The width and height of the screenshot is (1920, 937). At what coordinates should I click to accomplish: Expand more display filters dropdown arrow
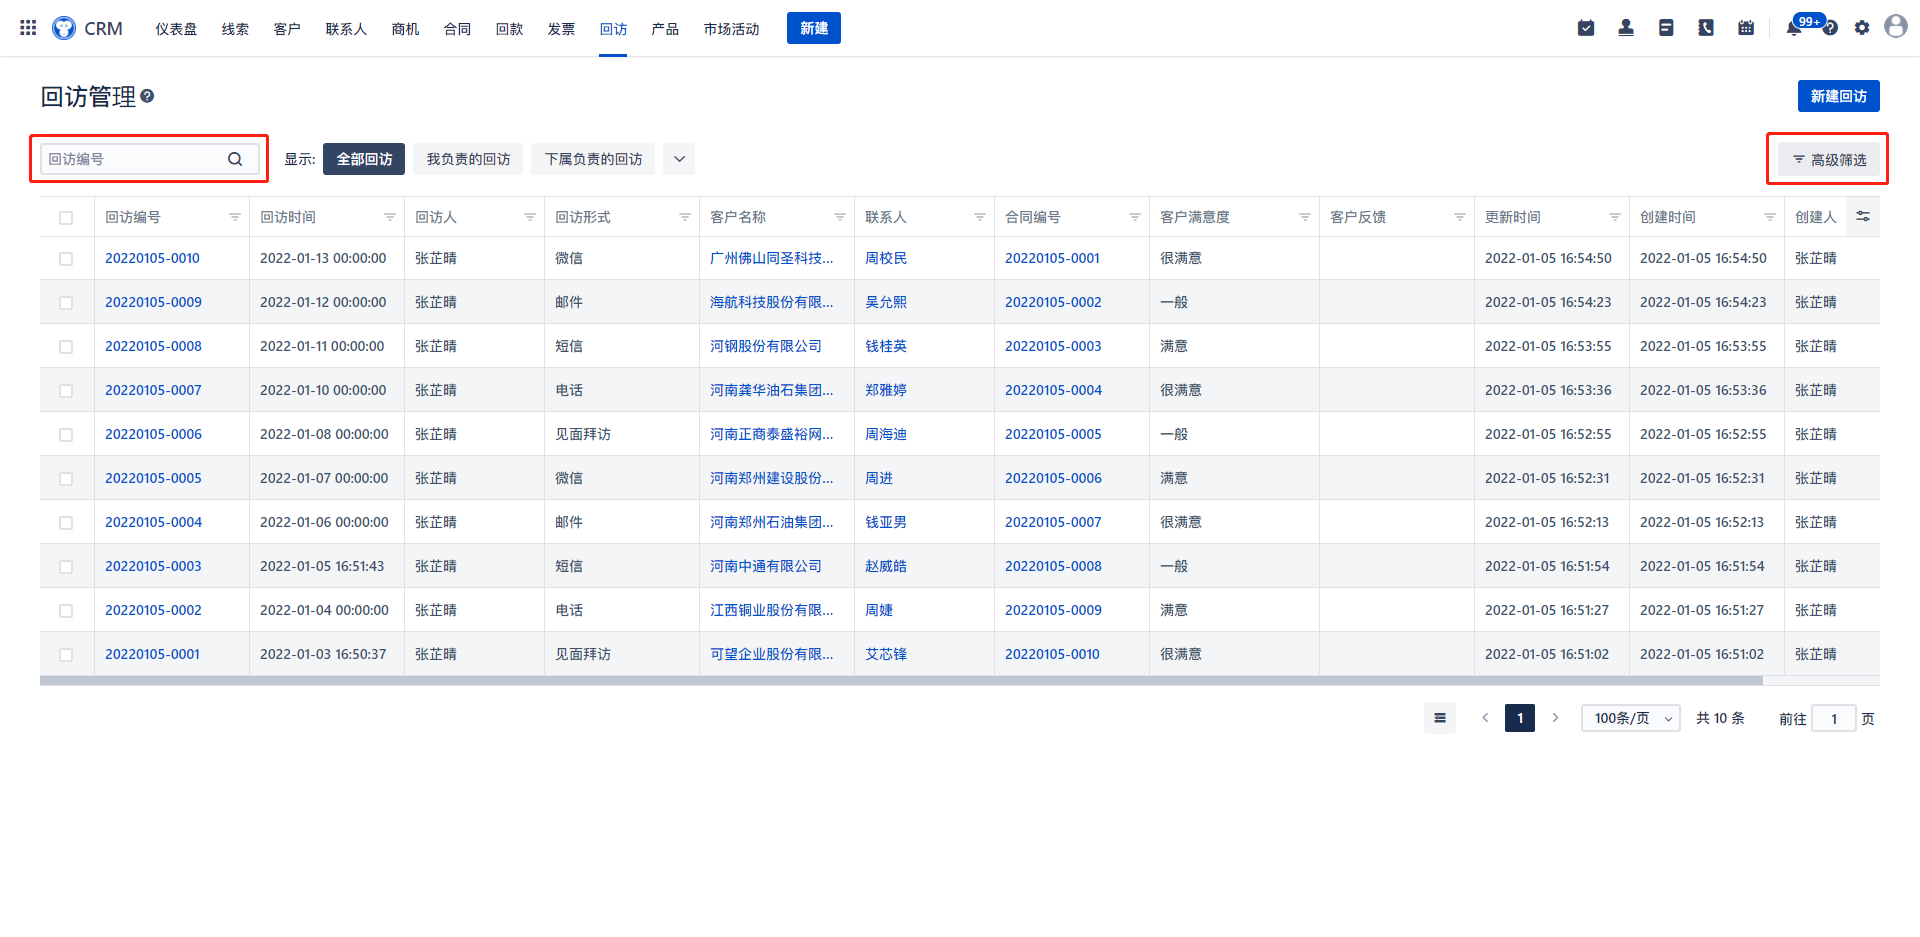tap(679, 159)
